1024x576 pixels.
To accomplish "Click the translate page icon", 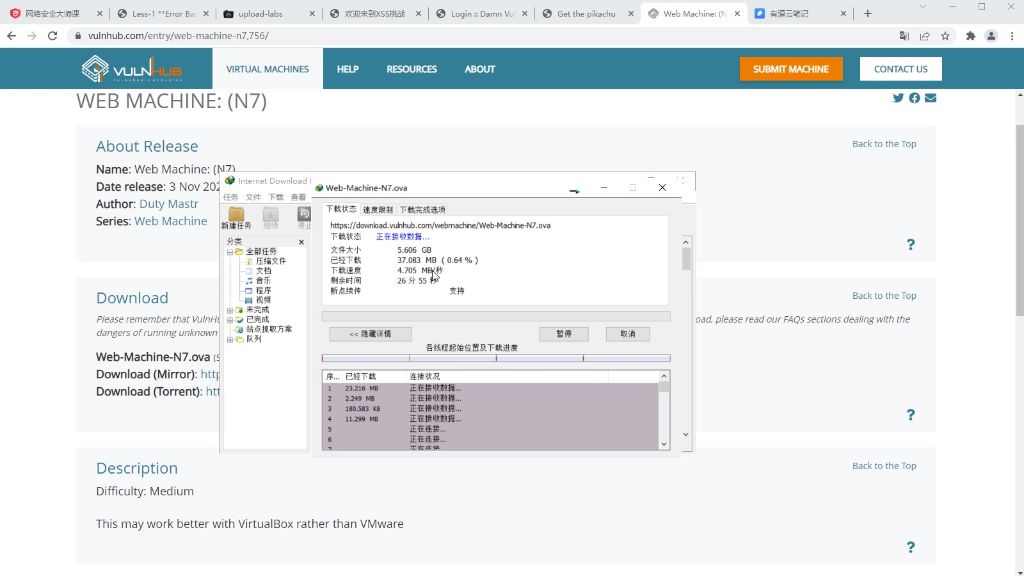I will 904,36.
